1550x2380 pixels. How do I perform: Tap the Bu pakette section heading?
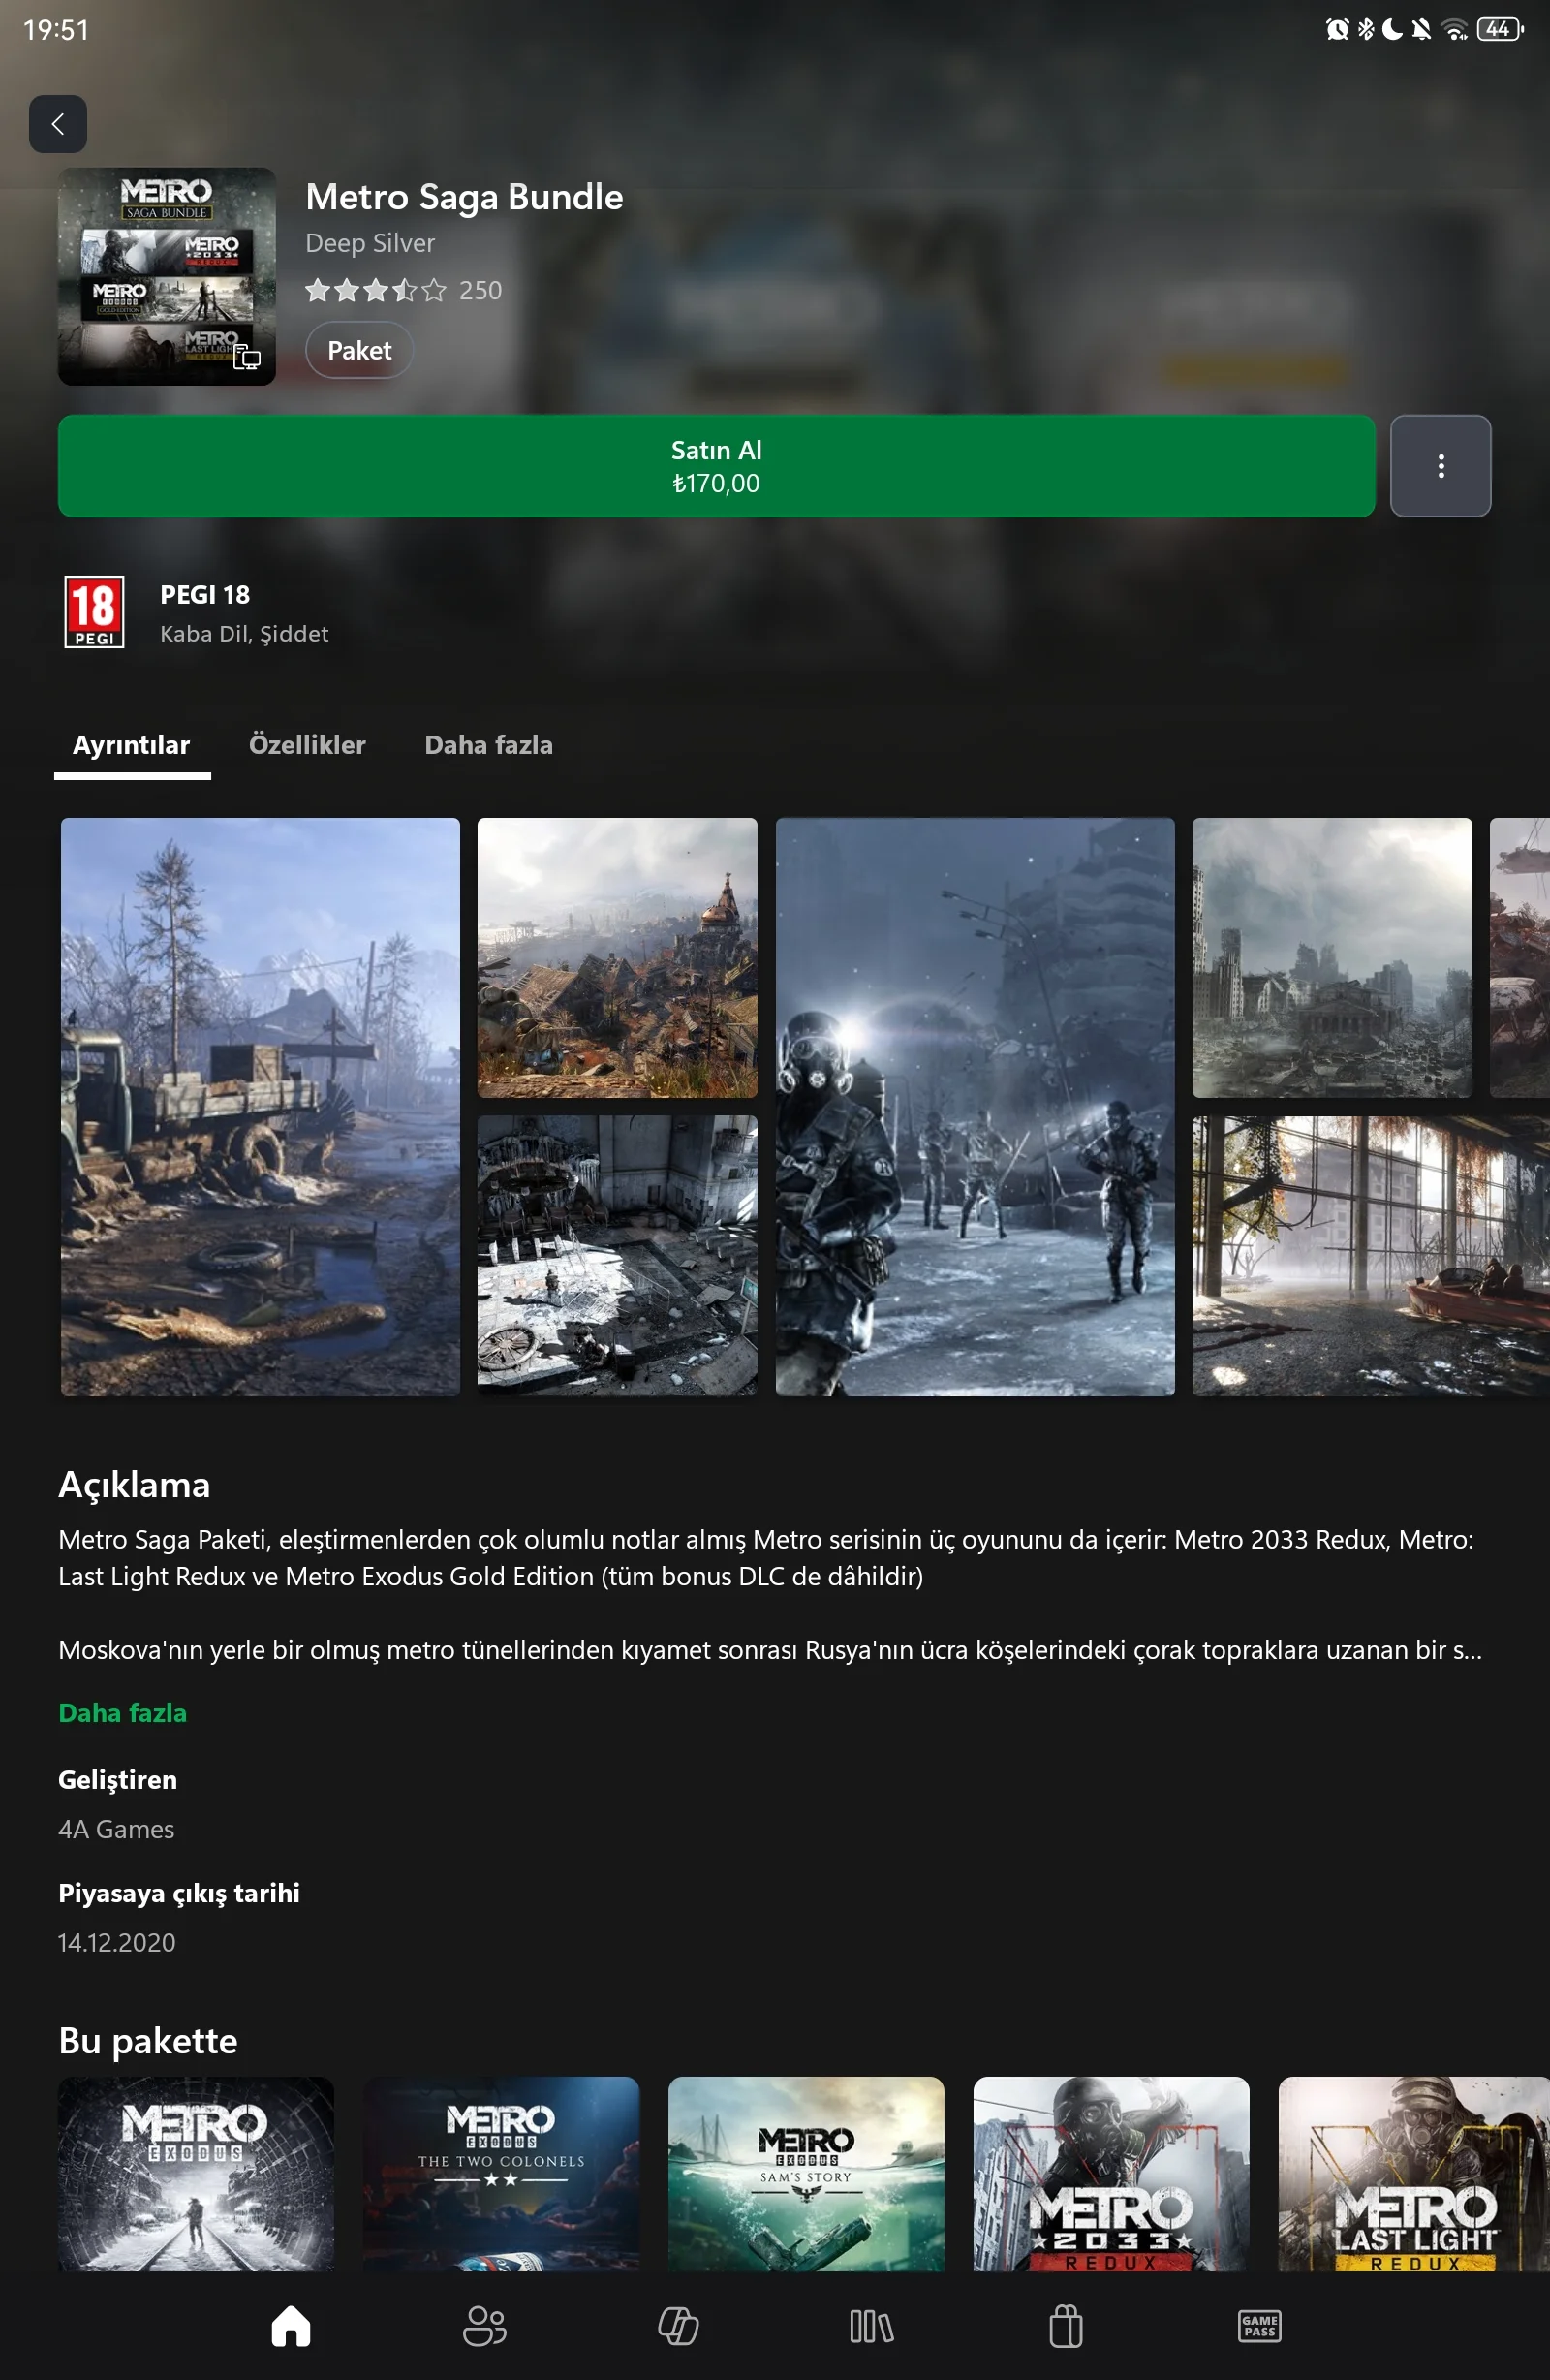pyautogui.click(x=148, y=2041)
